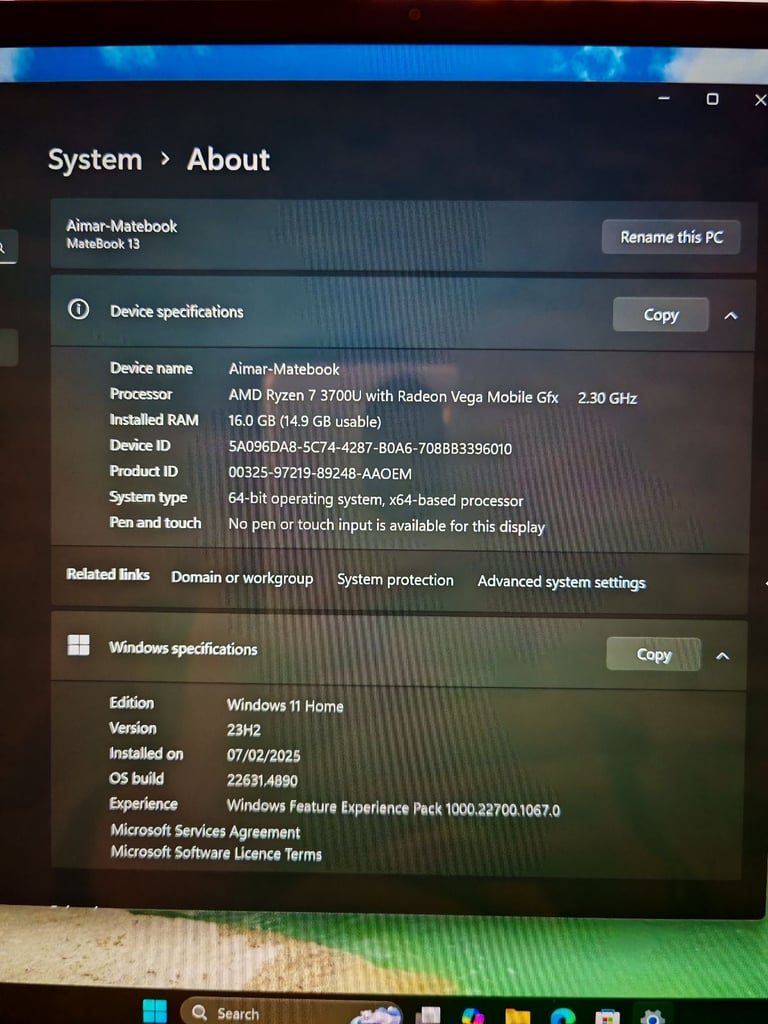The image size is (768, 1024).
Task: Click the About page heading
Action: (229, 160)
